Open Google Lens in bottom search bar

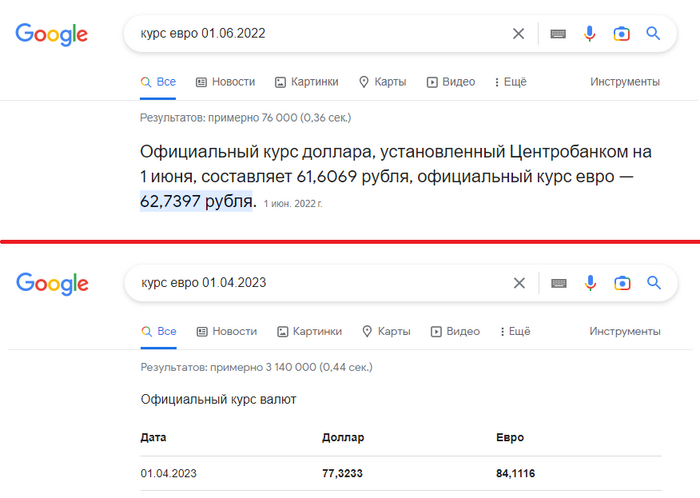click(x=621, y=283)
